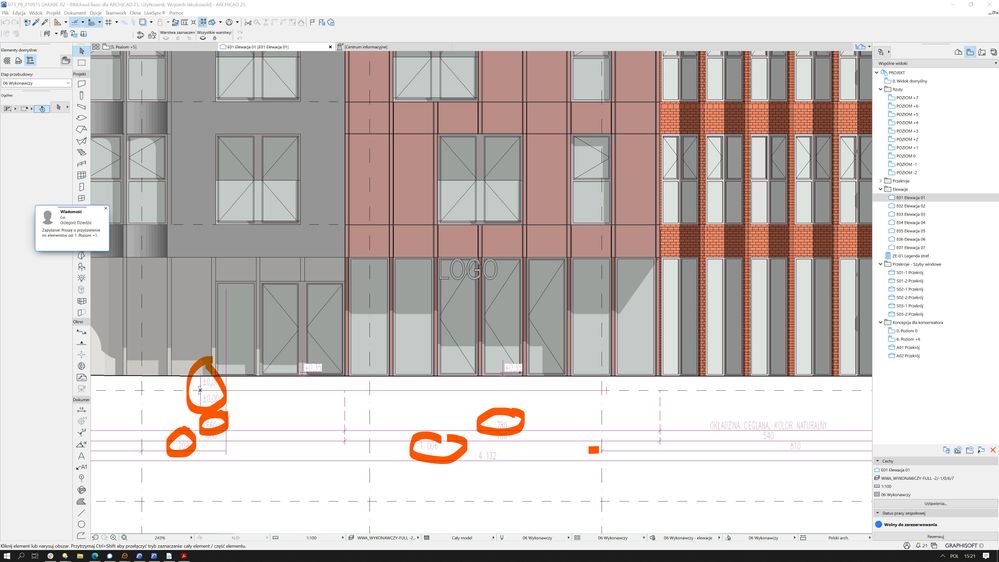Open File Explorer from the taskbar

click(x=80, y=556)
